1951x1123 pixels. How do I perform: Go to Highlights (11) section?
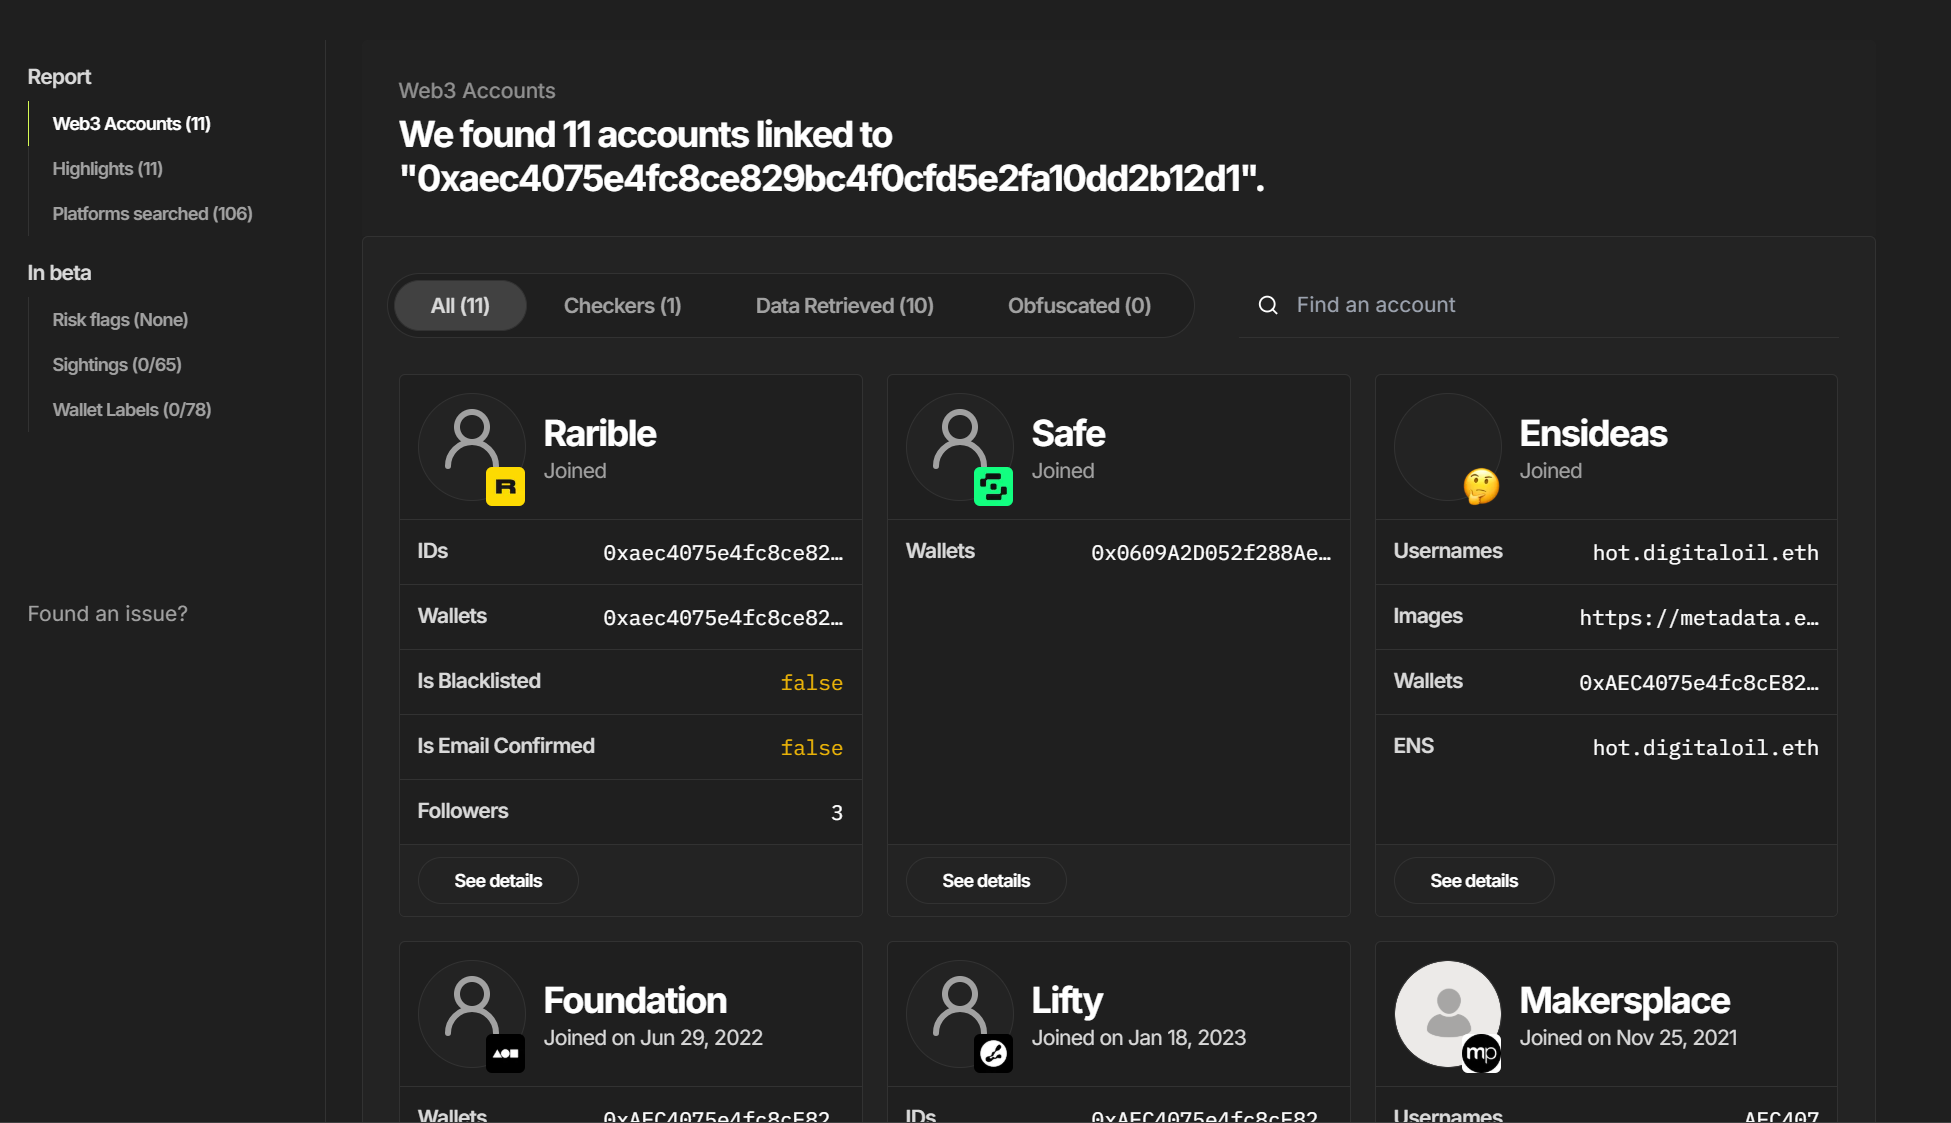point(107,169)
